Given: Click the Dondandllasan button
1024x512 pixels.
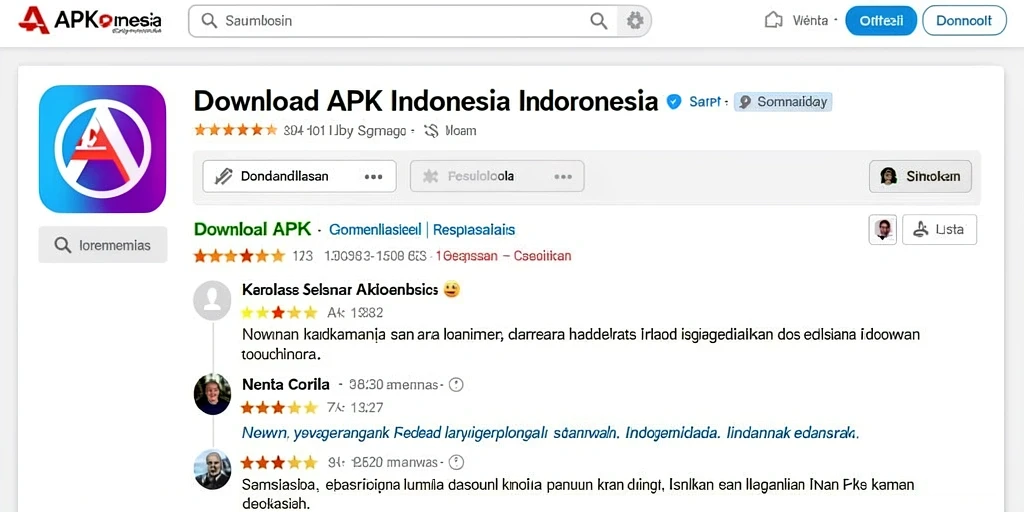Looking at the screenshot, I should [x=299, y=176].
